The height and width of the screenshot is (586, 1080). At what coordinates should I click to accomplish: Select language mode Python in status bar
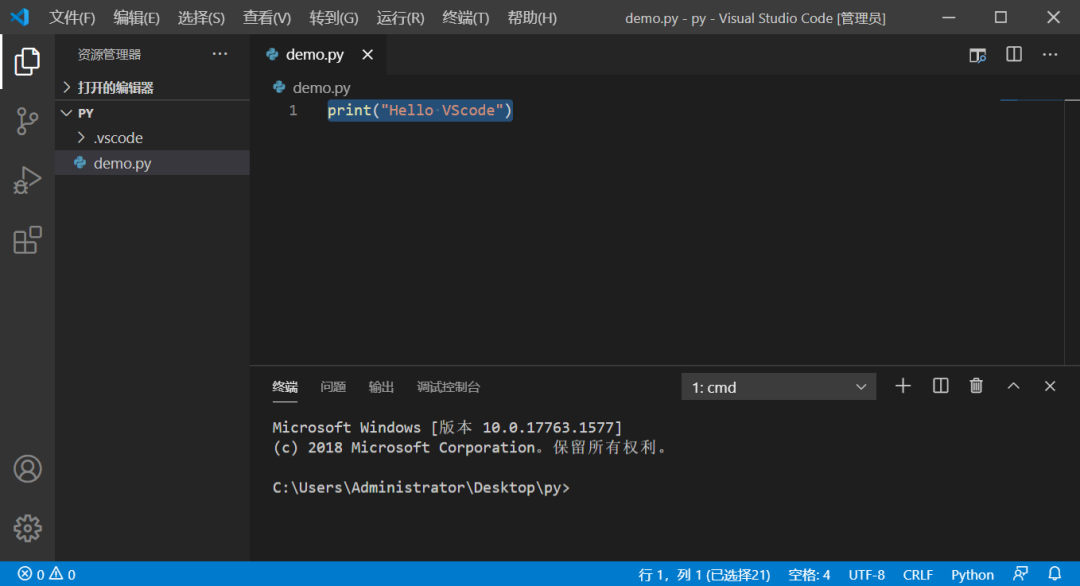point(973,574)
